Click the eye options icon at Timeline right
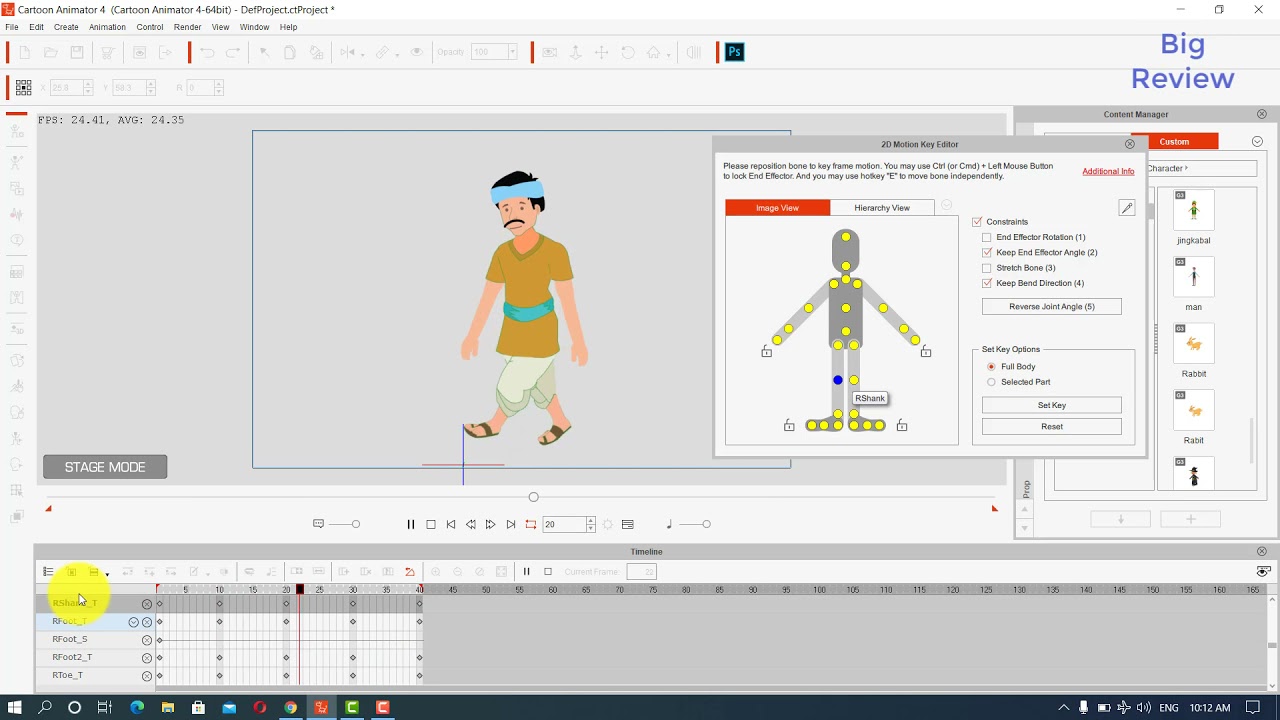The width and height of the screenshot is (1280, 720). click(1263, 572)
